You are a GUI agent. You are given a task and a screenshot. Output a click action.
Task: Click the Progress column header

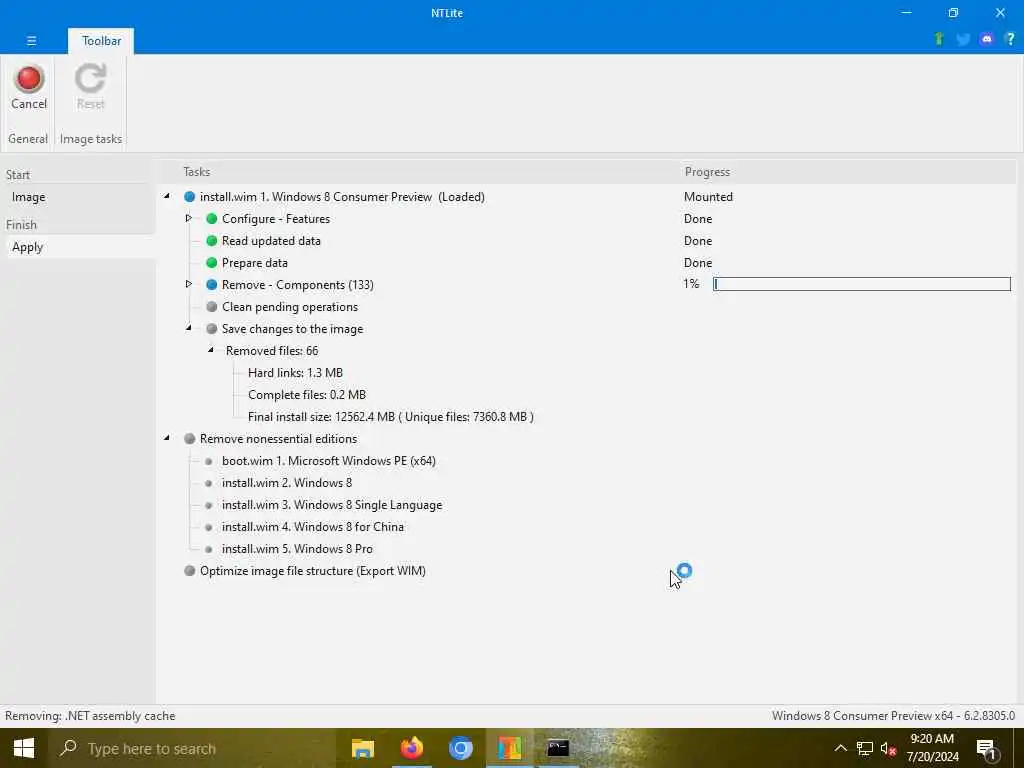click(707, 172)
